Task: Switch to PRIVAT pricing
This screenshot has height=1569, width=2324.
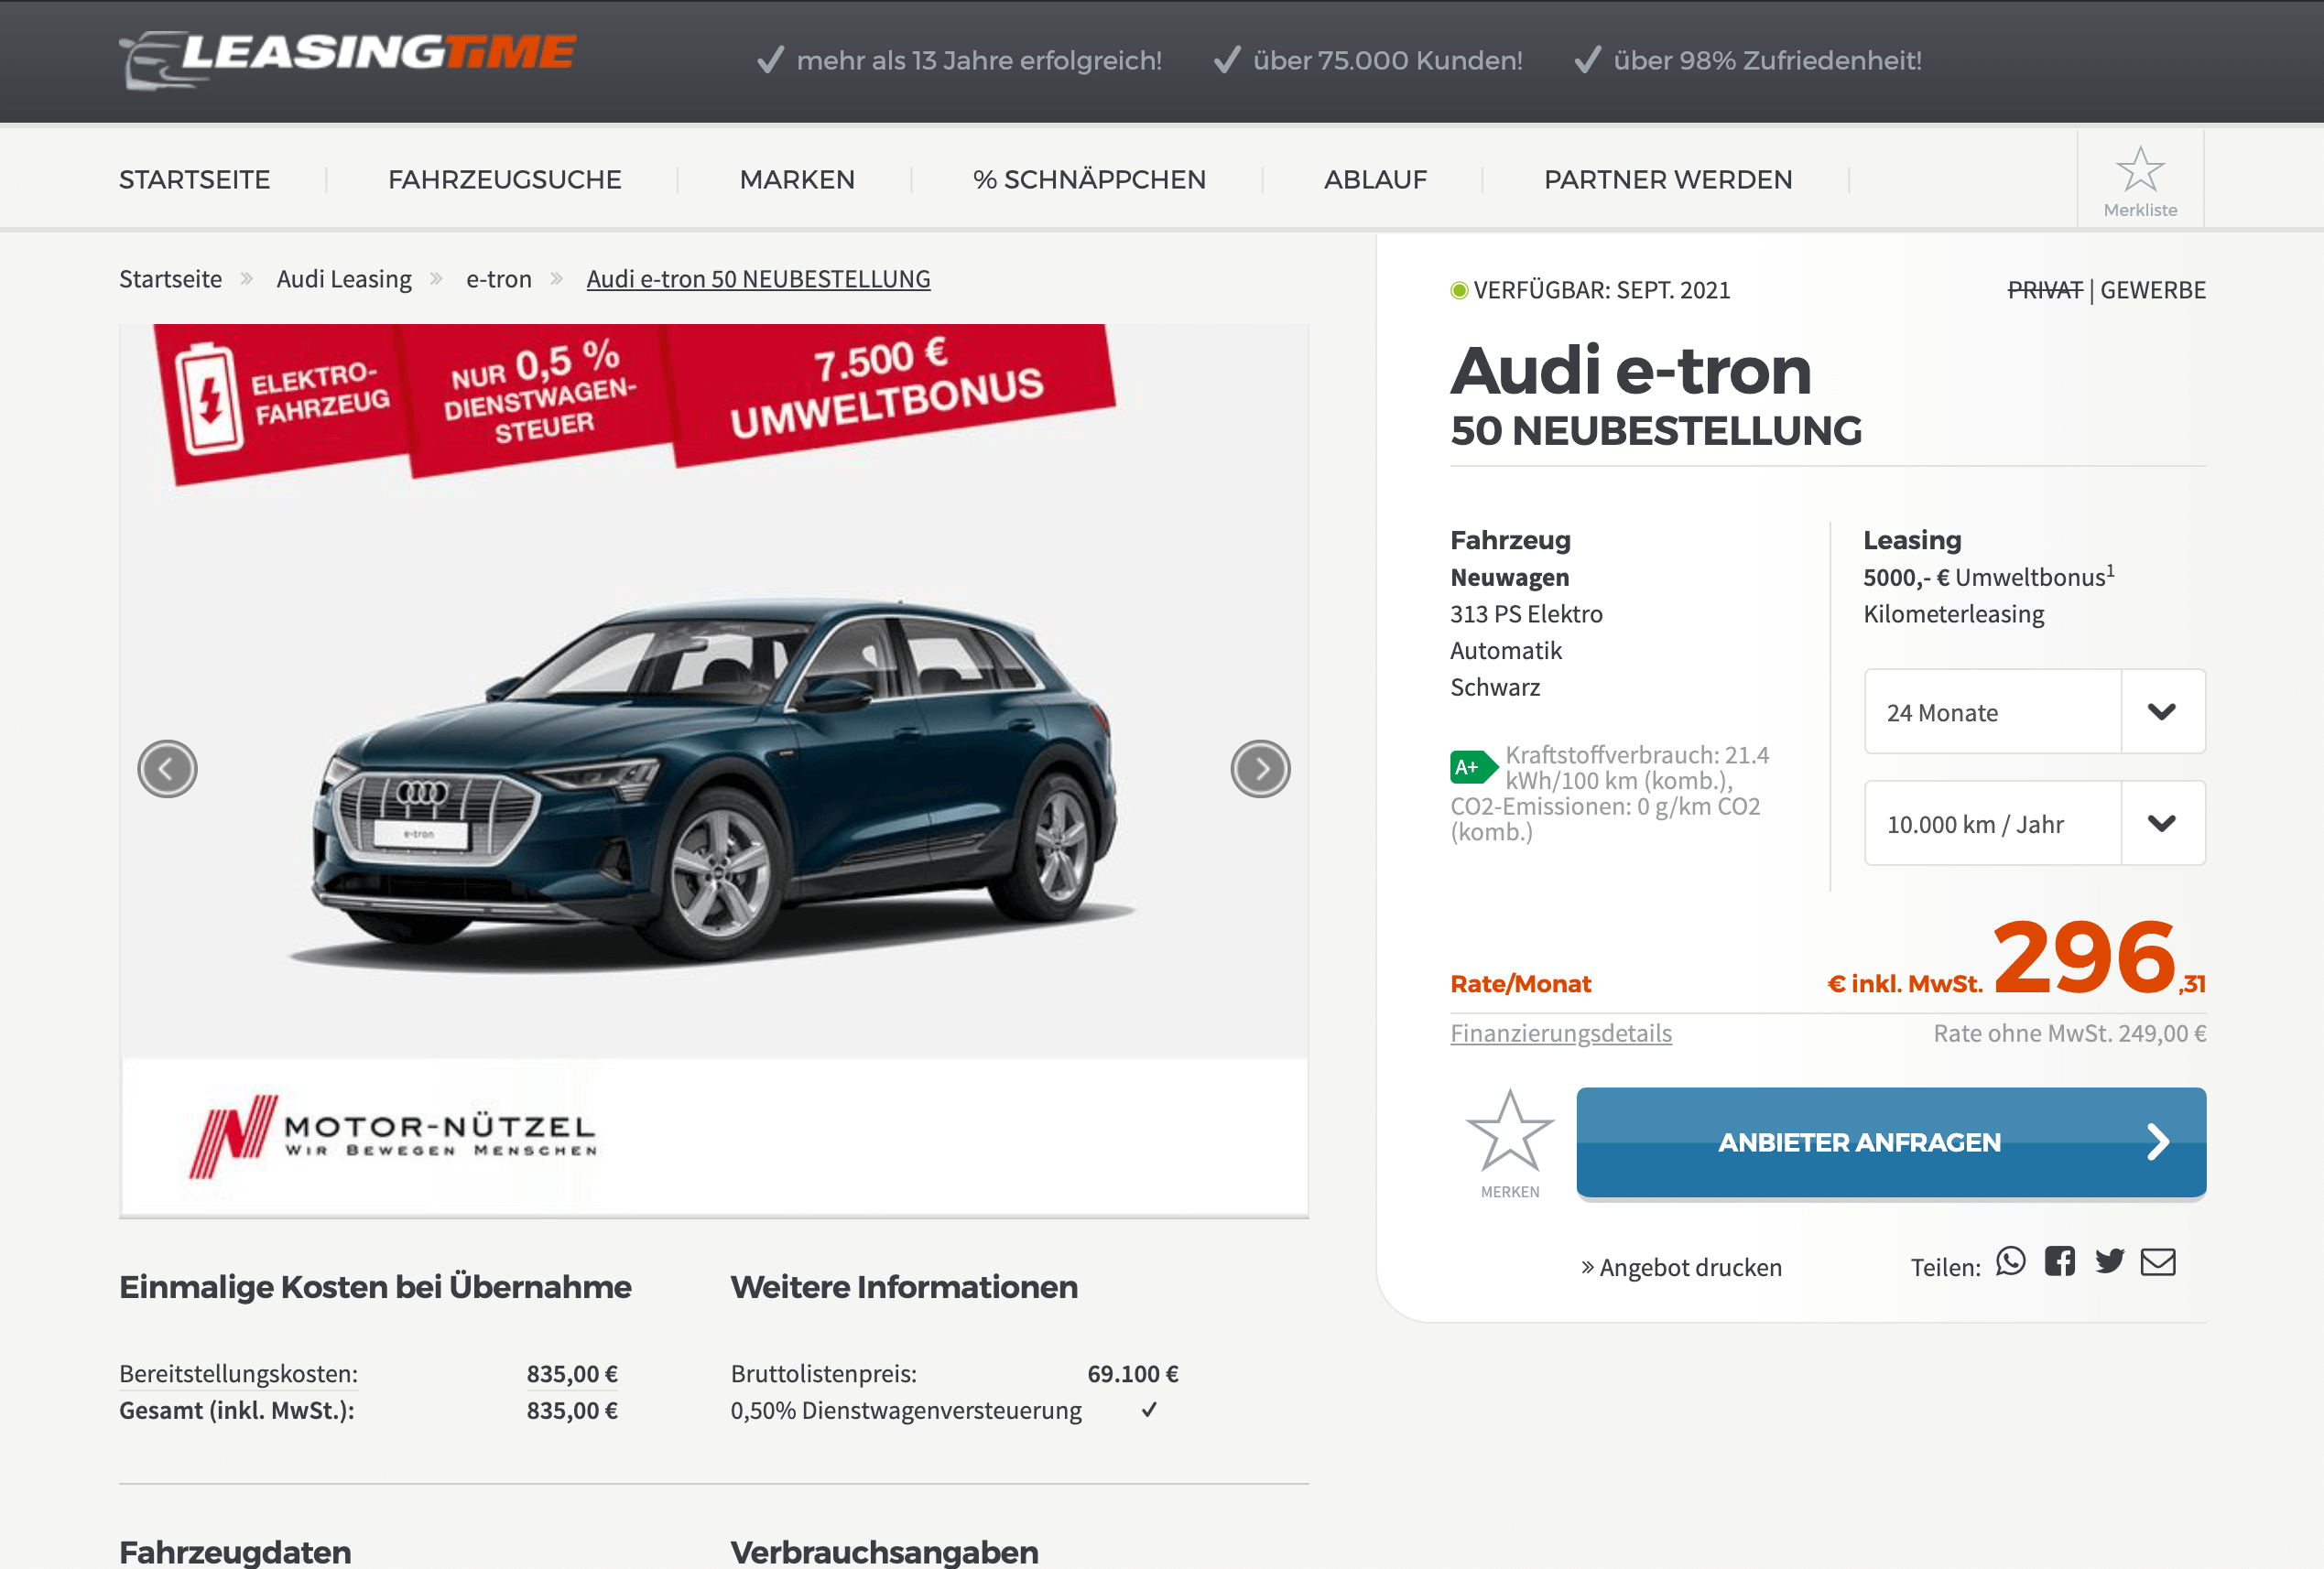Action: [2045, 290]
